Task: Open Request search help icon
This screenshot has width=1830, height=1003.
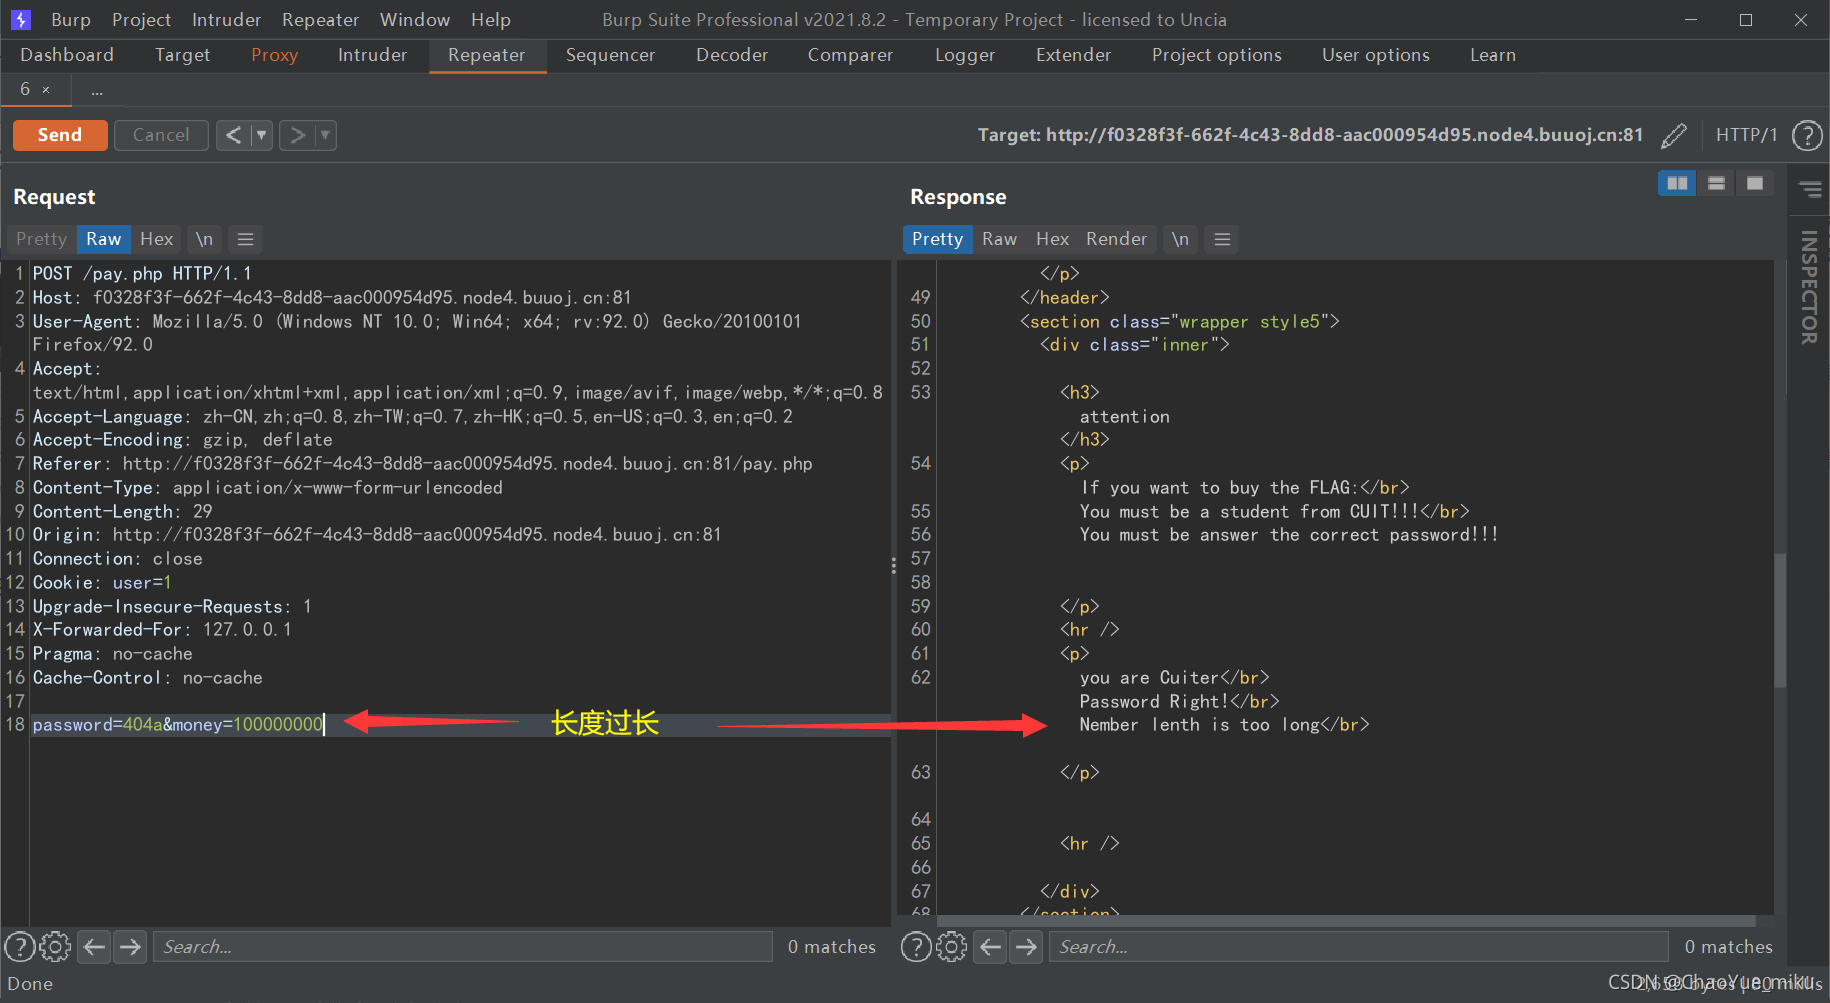Action: (19, 946)
